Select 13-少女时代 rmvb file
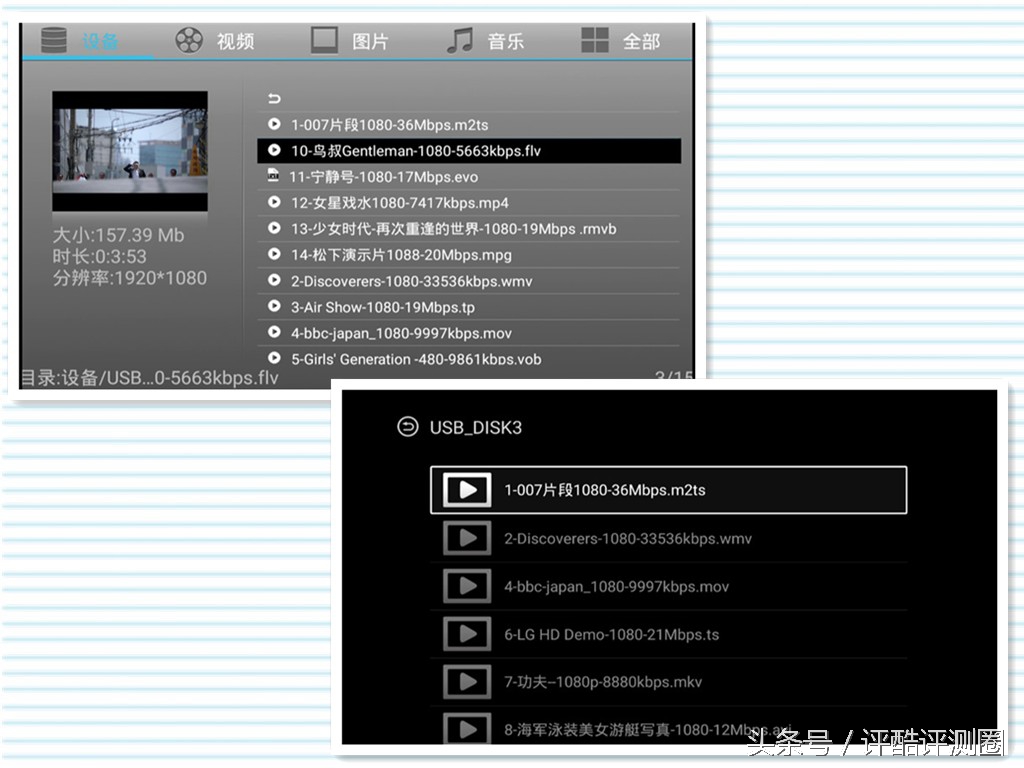The image size is (1024, 768). [x=469, y=229]
